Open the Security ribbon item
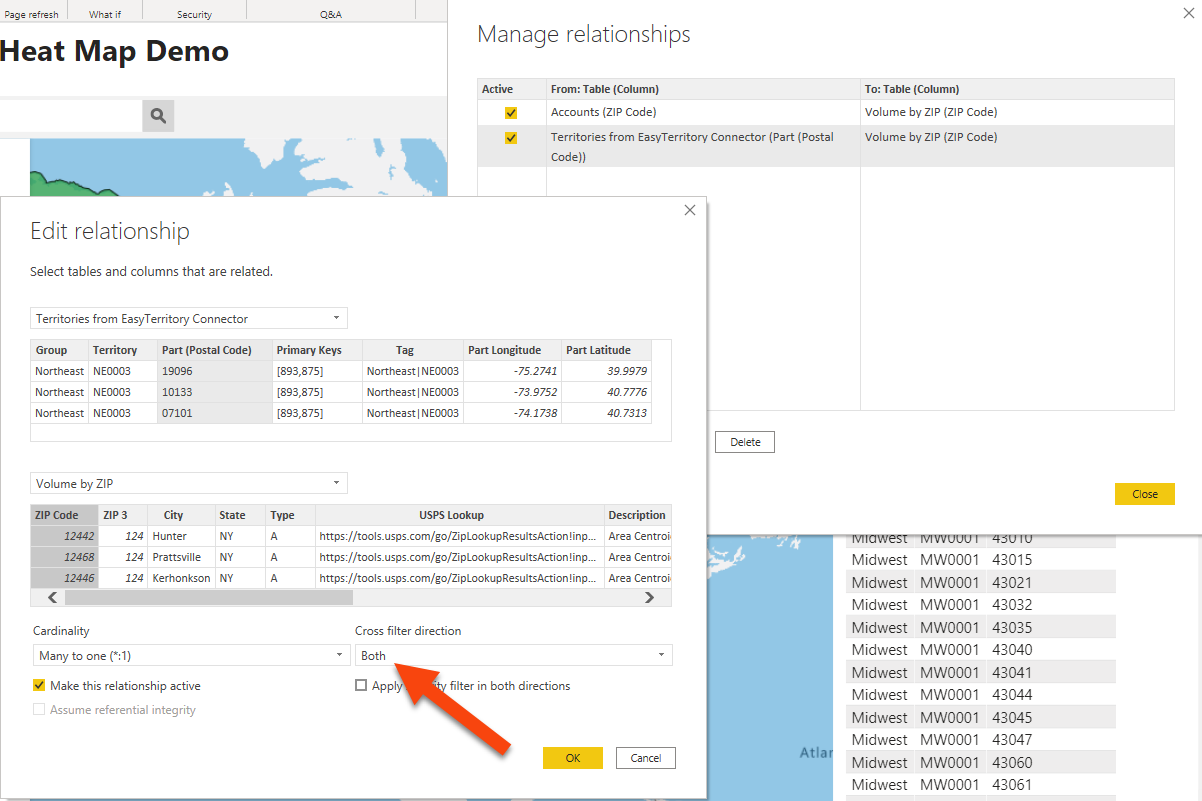The height and width of the screenshot is (801, 1202). [x=194, y=14]
